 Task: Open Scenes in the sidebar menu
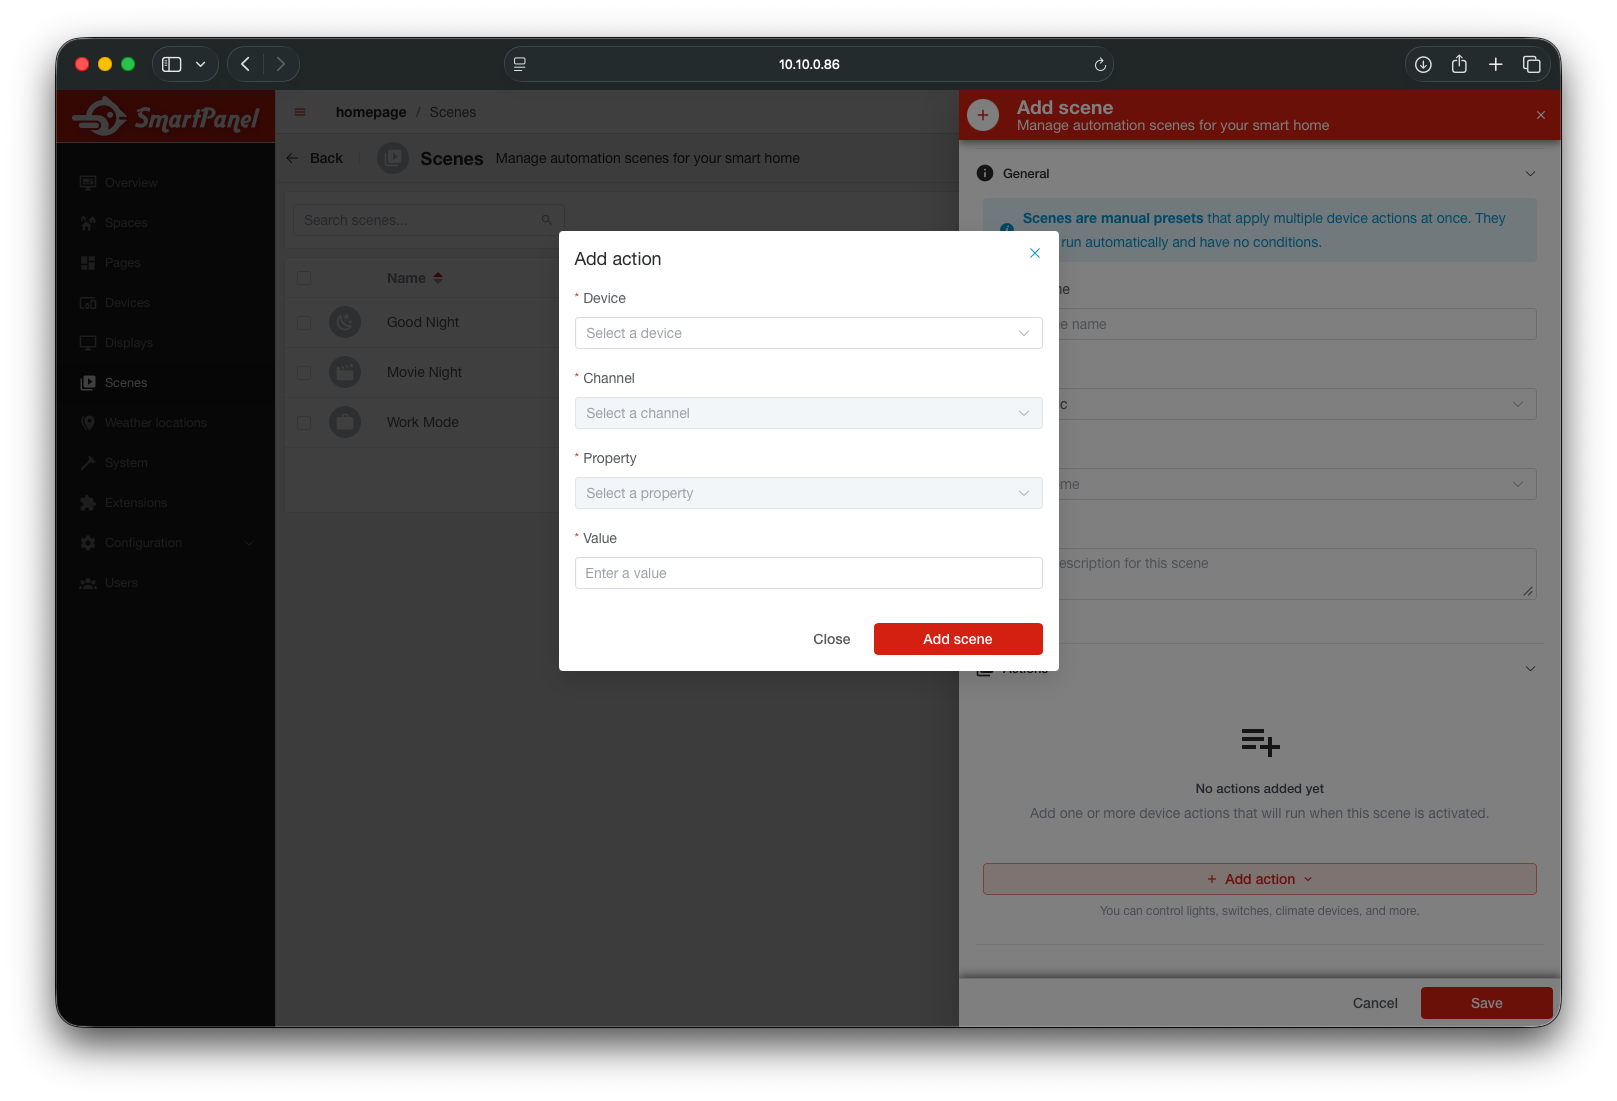(x=126, y=383)
